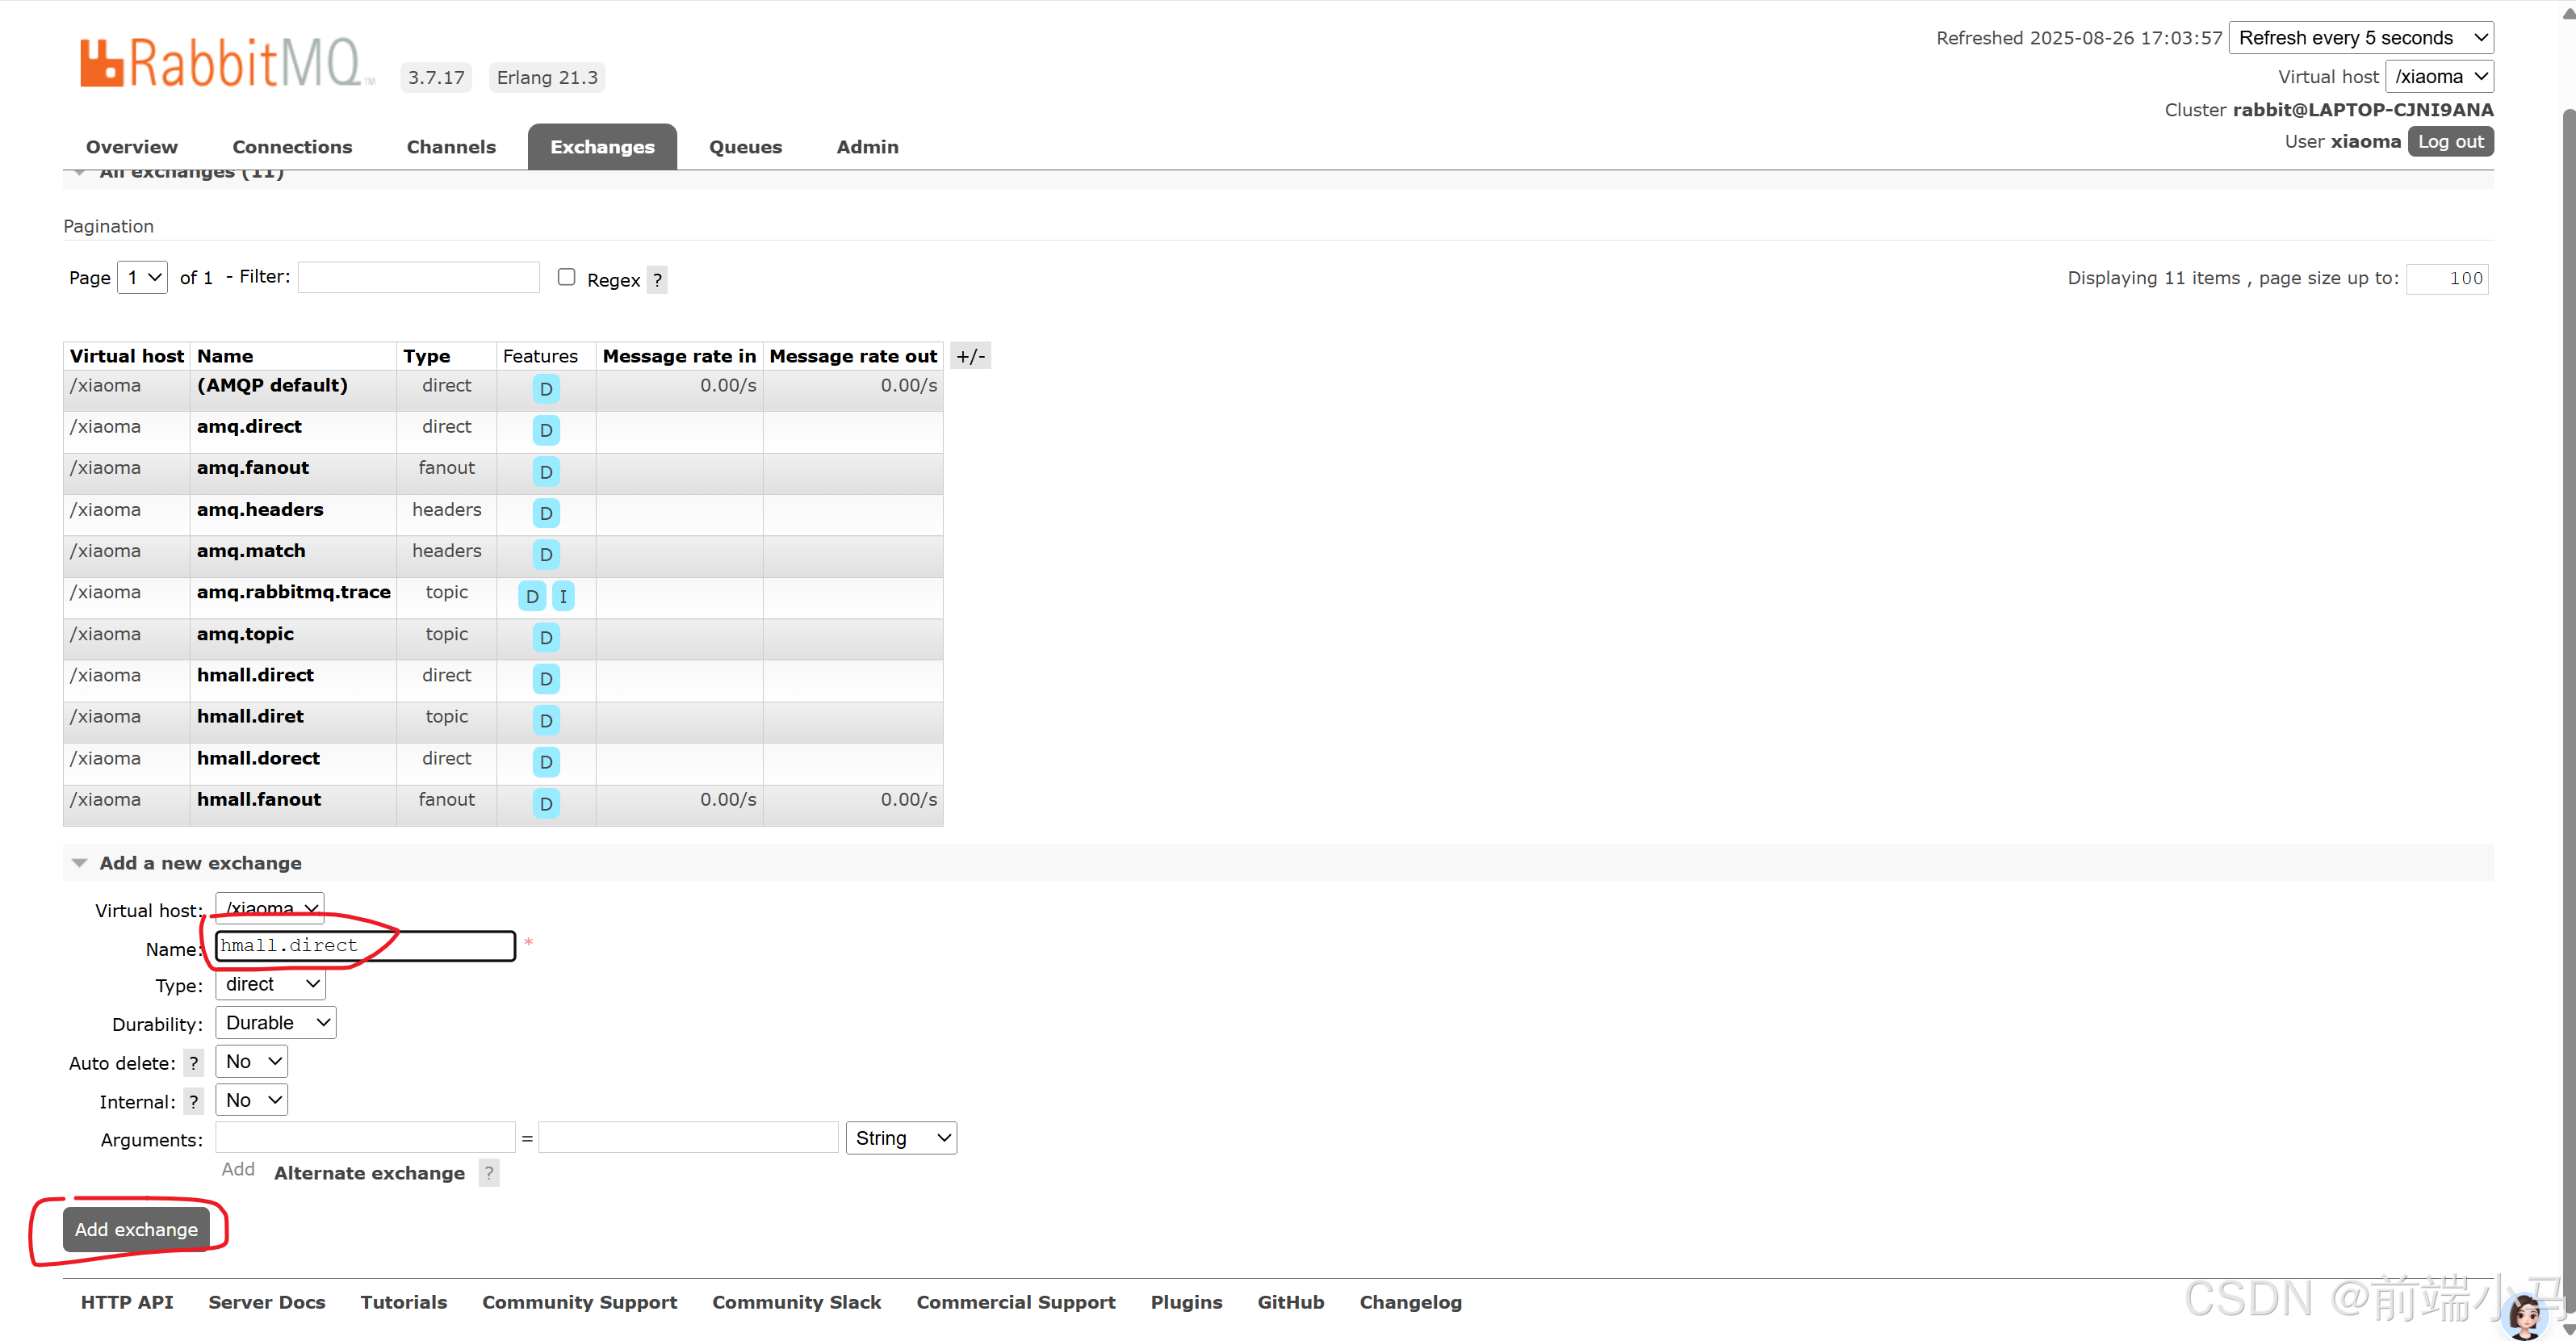Screen dimensions: 2576x1341
Task: Open the hmall.direct exchange link
Action: pyautogui.click(x=255, y=675)
